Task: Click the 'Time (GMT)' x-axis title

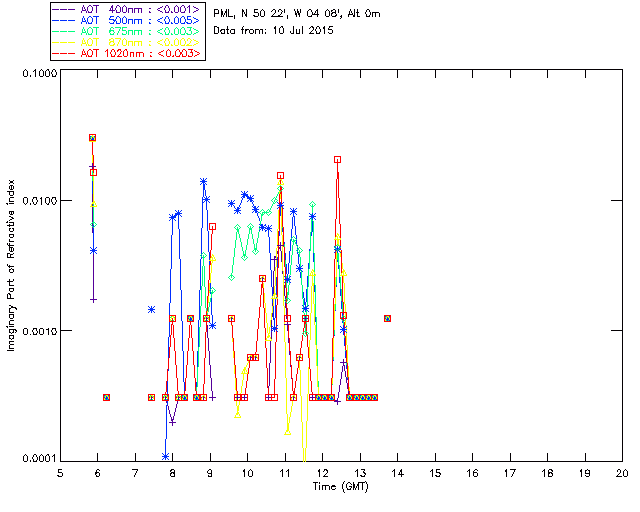Action: coord(340,486)
